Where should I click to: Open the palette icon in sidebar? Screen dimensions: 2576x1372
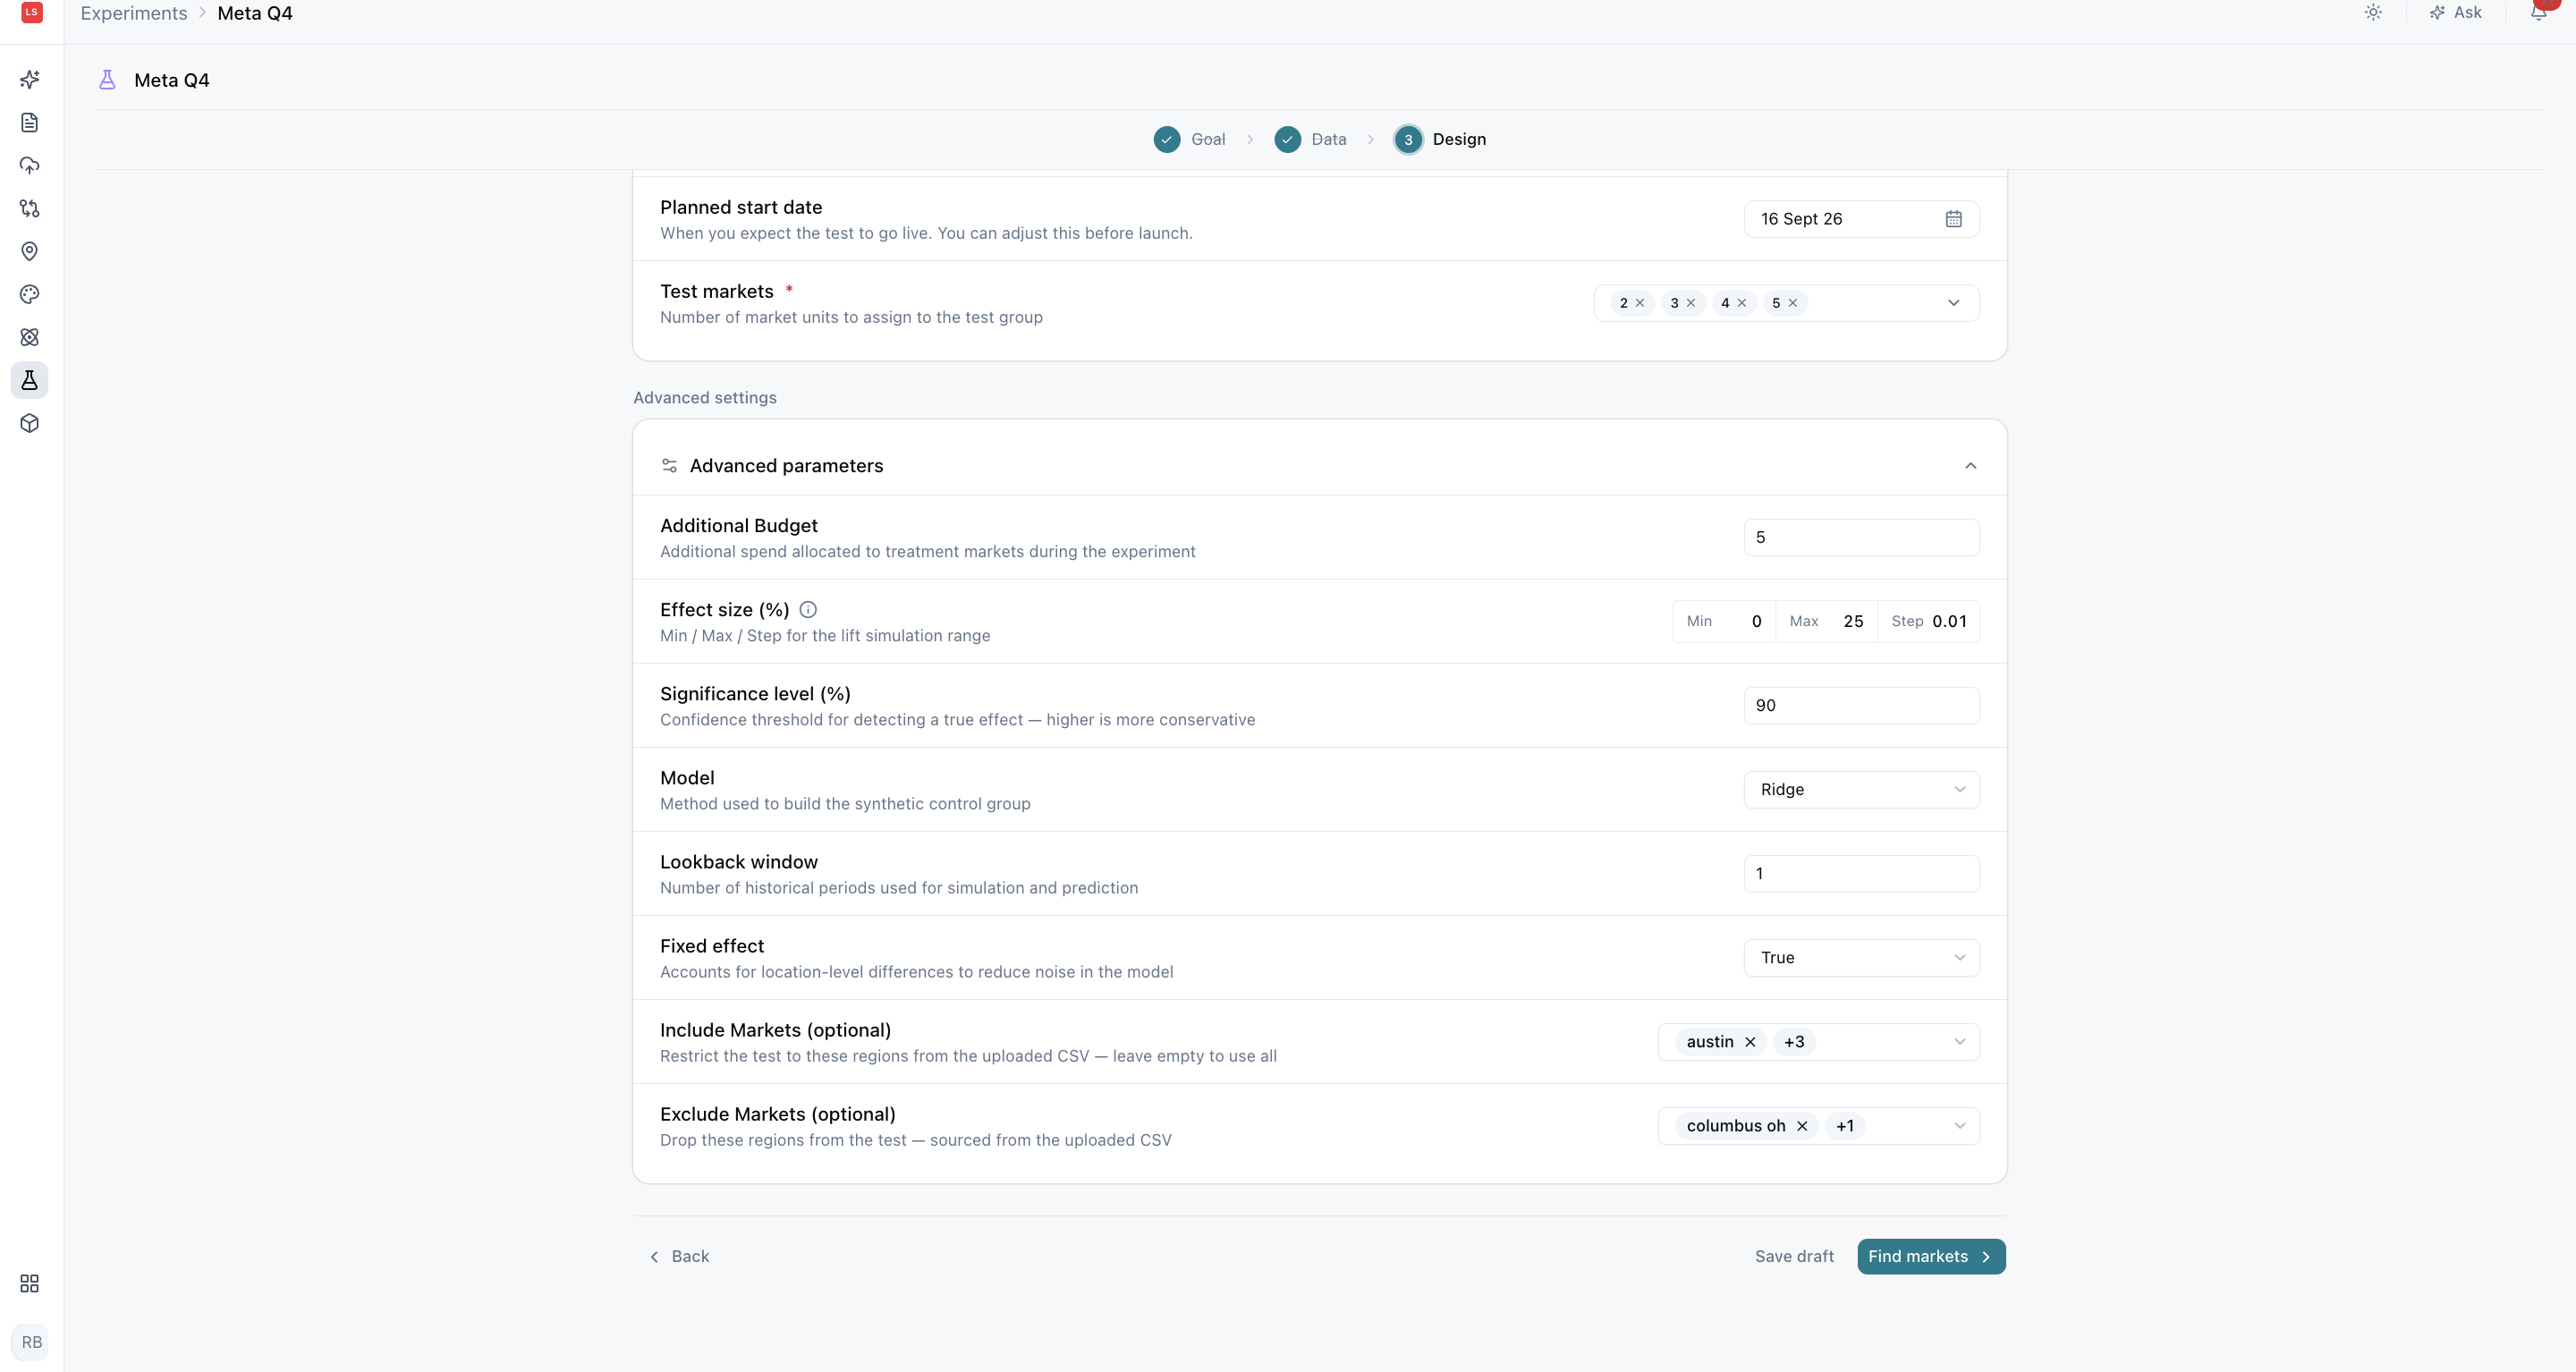pos(30,294)
